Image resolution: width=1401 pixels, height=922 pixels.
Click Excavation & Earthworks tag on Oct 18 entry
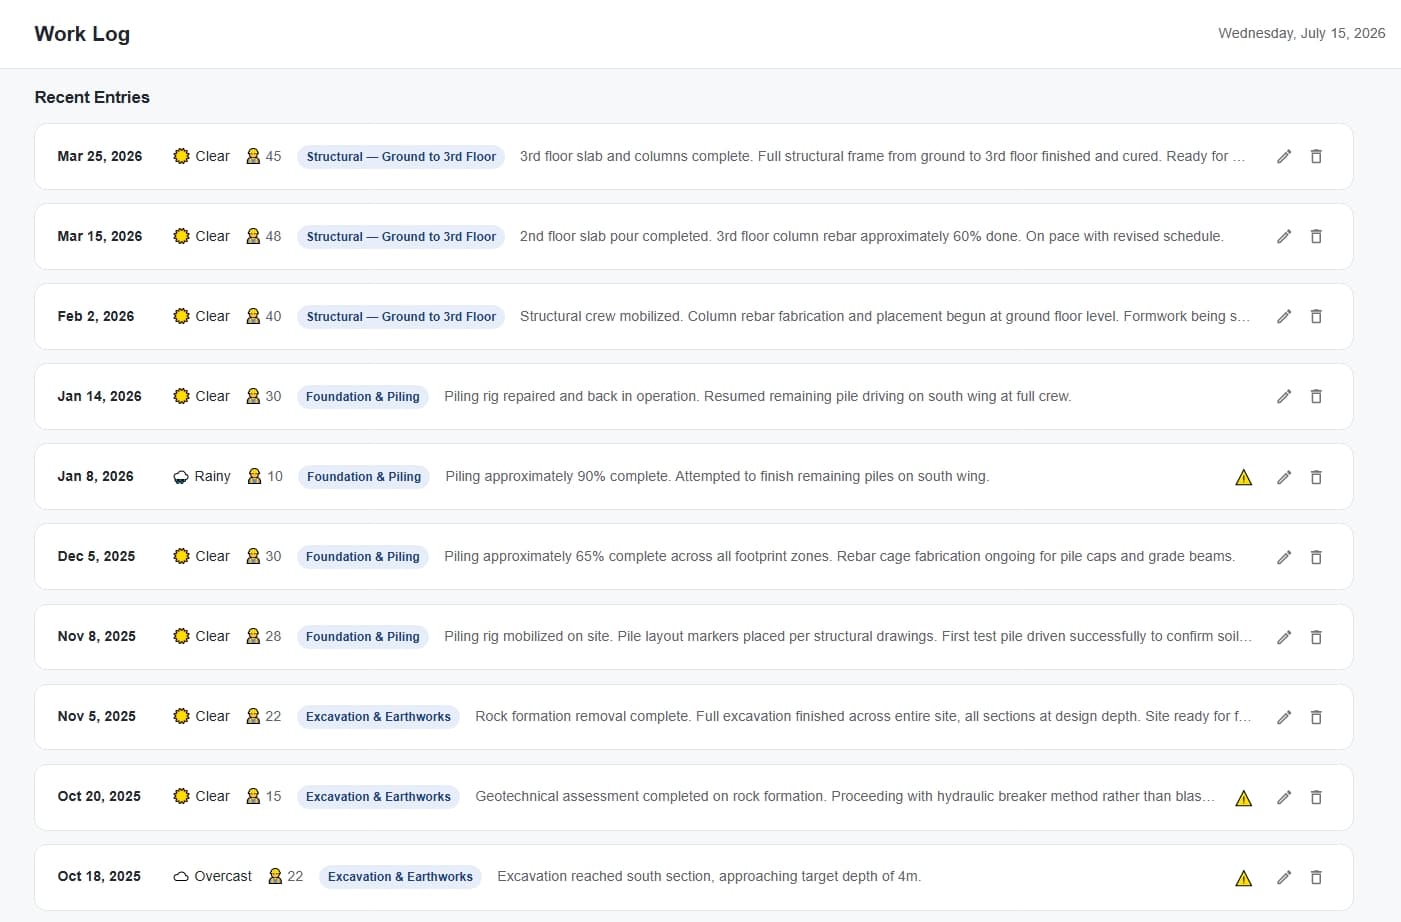point(400,877)
